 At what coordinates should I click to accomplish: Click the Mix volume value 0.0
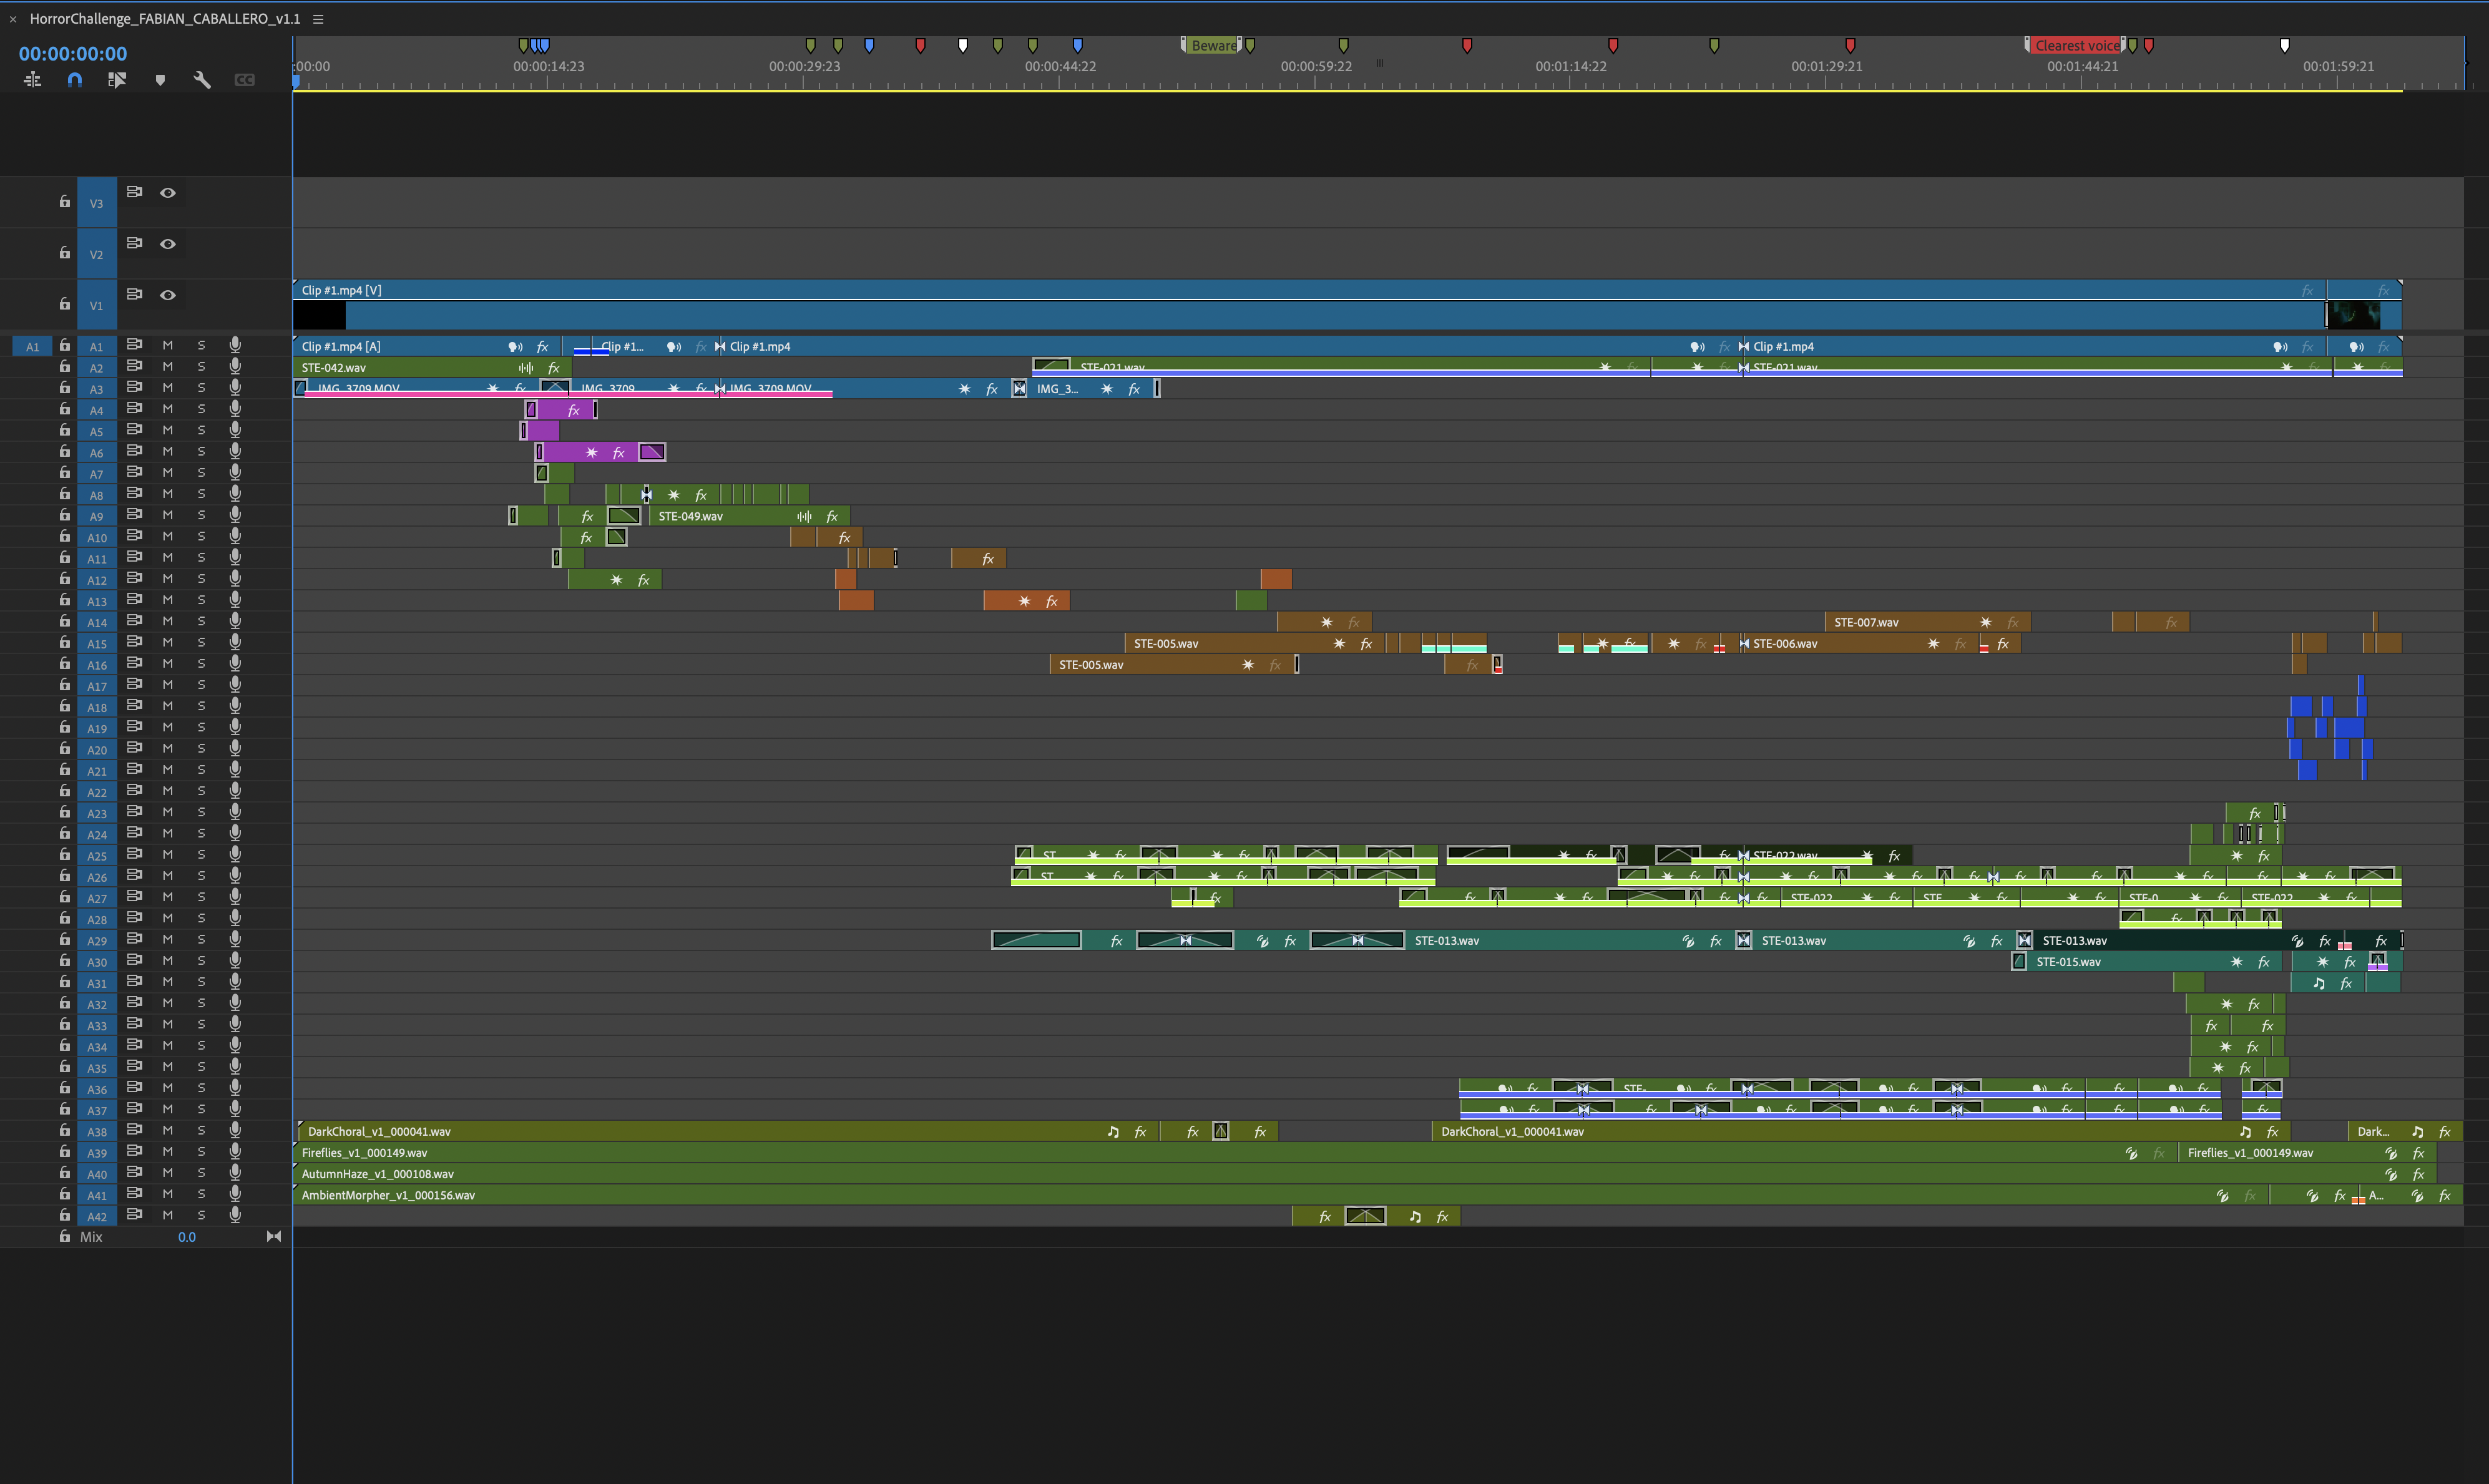[x=187, y=1237]
